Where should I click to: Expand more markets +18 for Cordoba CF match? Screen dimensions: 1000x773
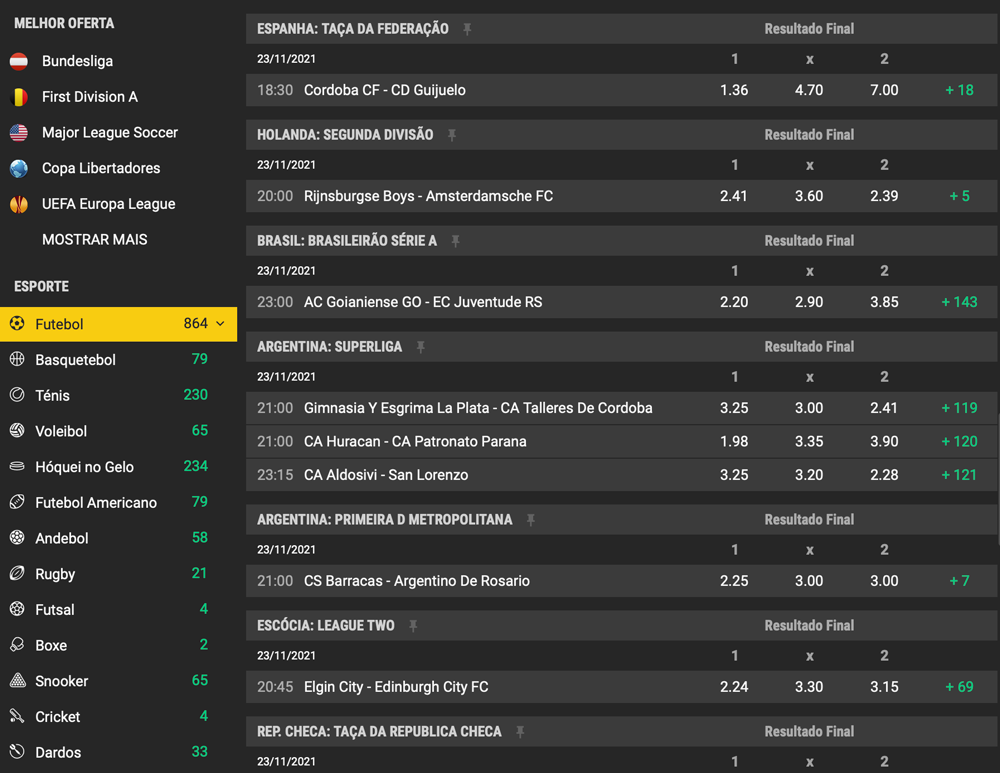click(959, 90)
